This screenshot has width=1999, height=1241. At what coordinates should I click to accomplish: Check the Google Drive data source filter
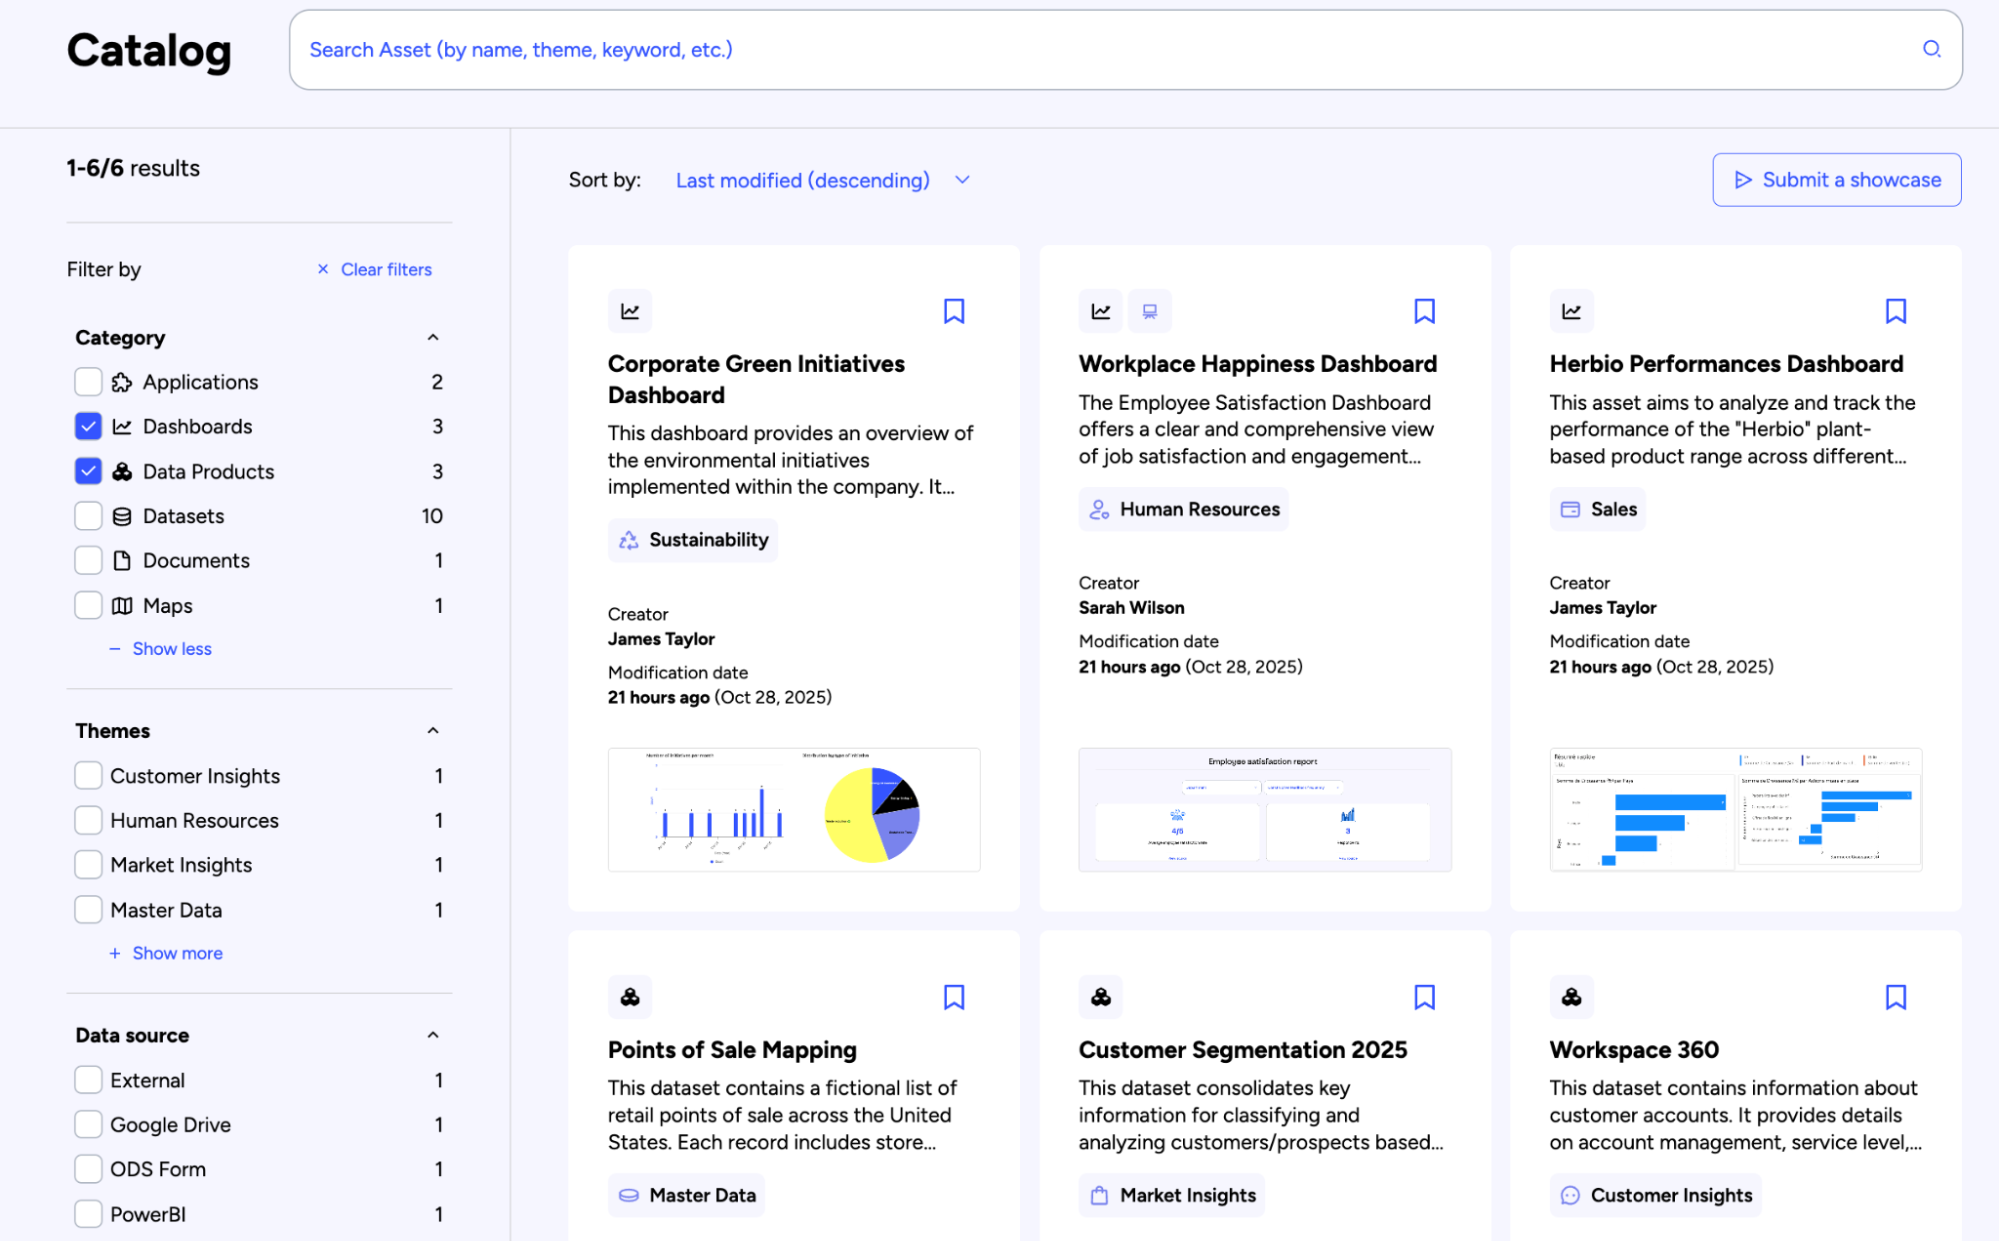pyautogui.click(x=88, y=1124)
